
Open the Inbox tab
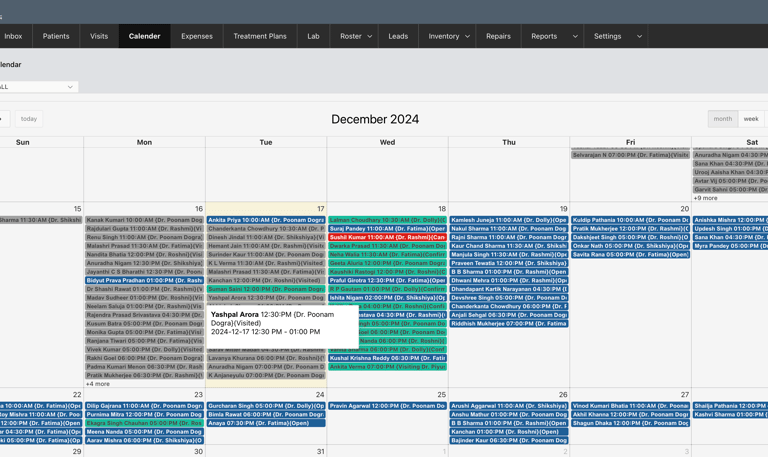13,36
